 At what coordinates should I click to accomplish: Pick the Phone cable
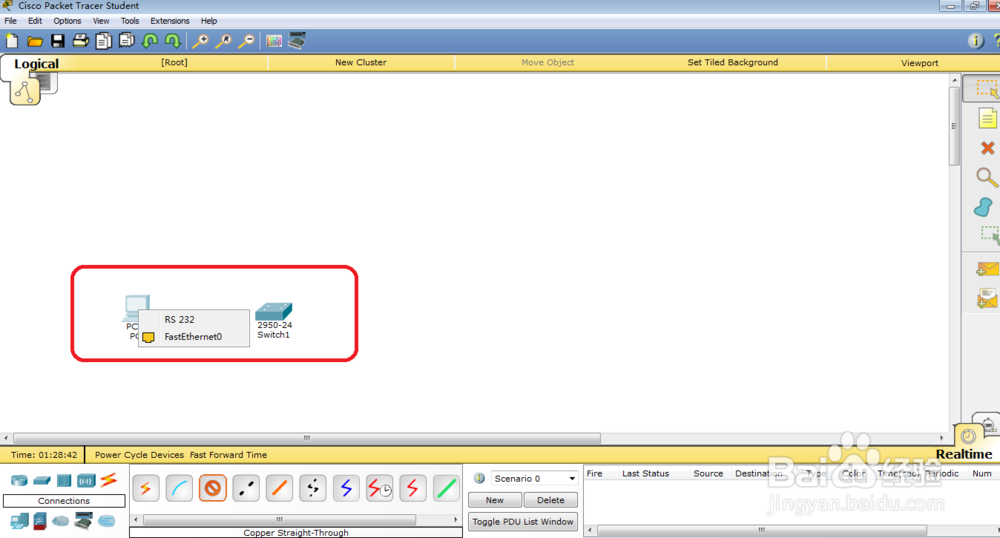[312, 489]
